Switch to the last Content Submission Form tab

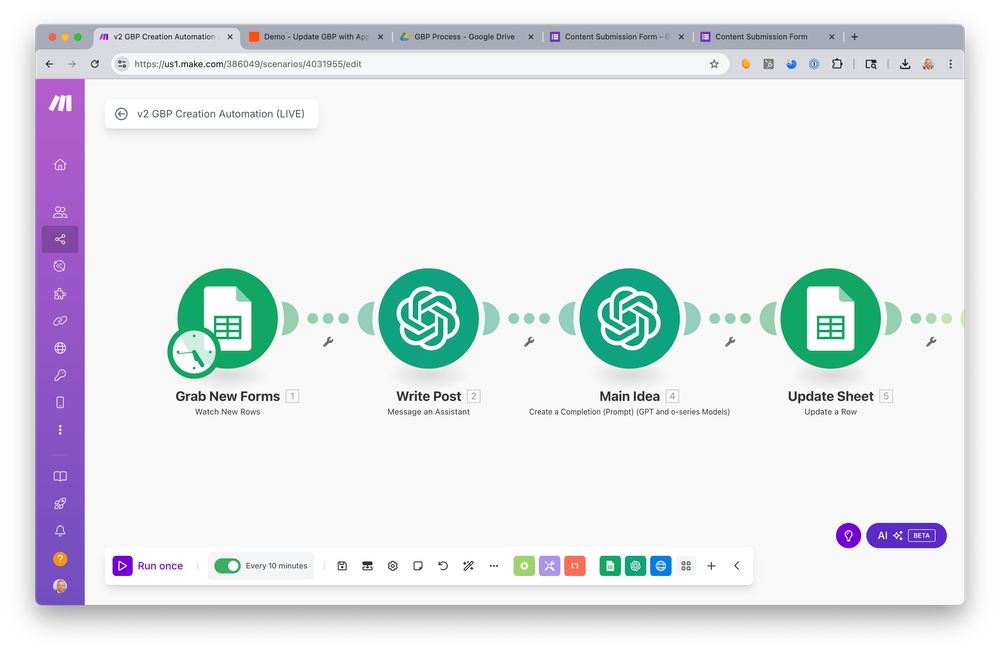768,37
